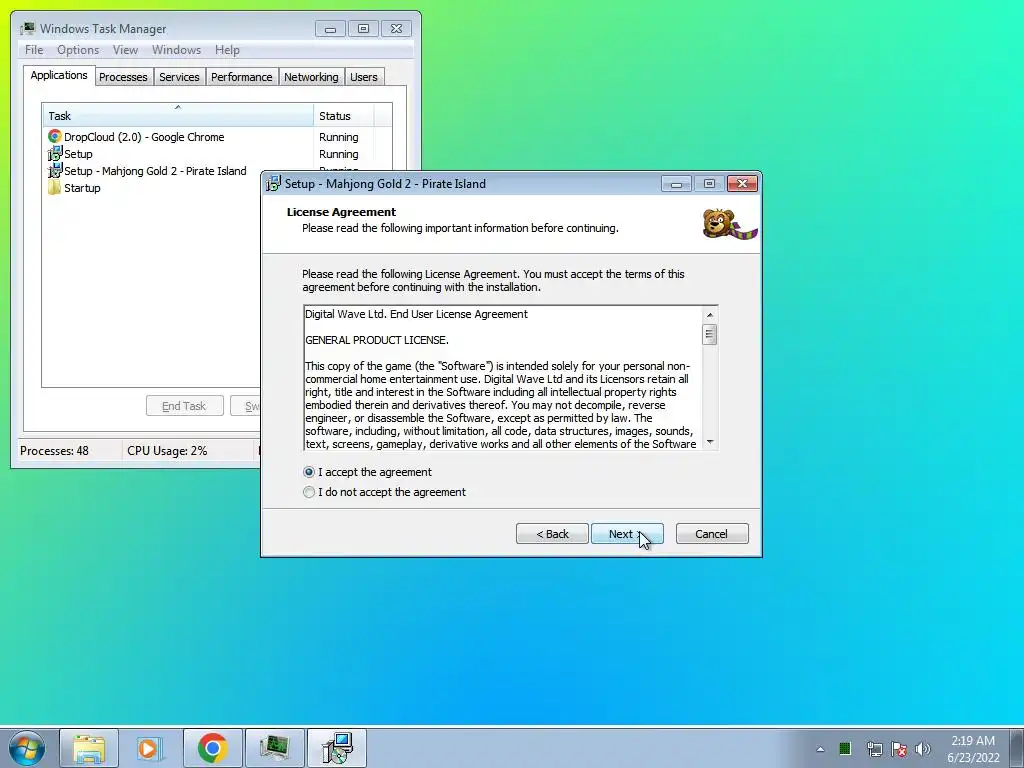Image resolution: width=1024 pixels, height=768 pixels.
Task: Click the End Task button
Action: tap(185, 406)
